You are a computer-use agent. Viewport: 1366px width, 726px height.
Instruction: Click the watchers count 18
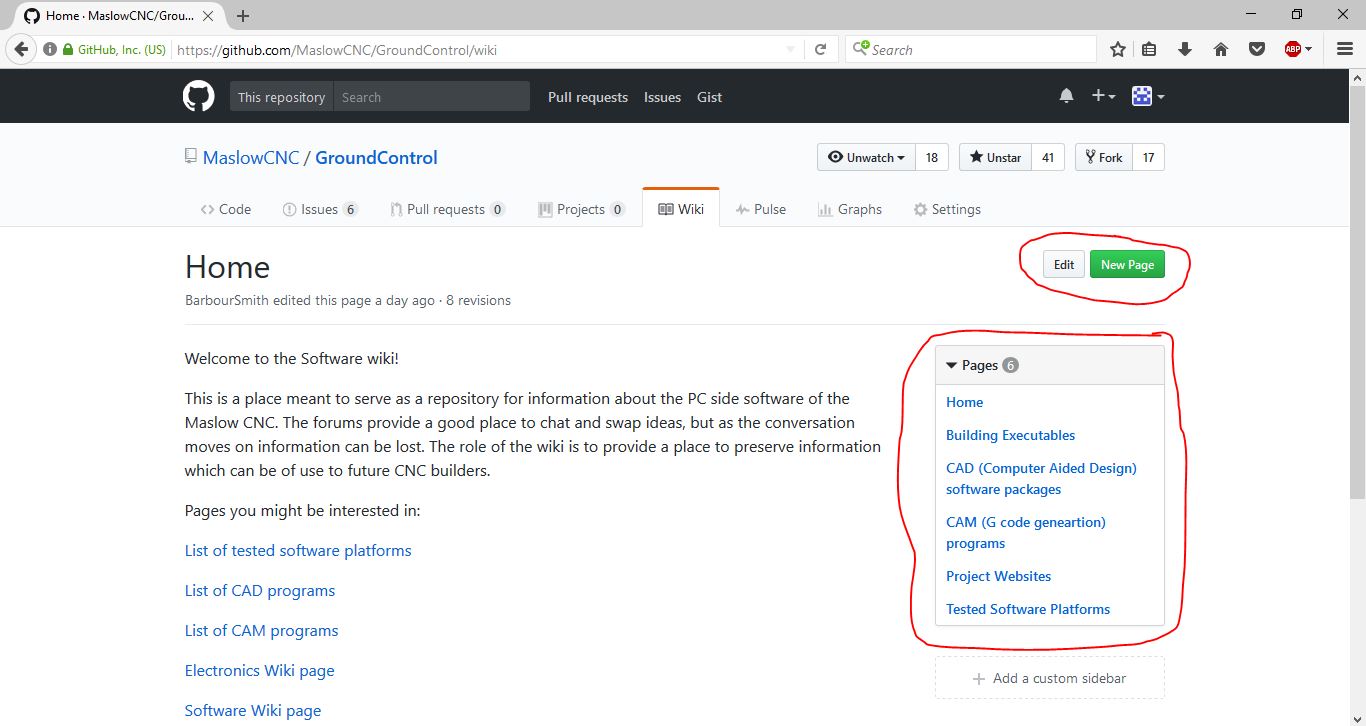pyautogui.click(x=932, y=157)
